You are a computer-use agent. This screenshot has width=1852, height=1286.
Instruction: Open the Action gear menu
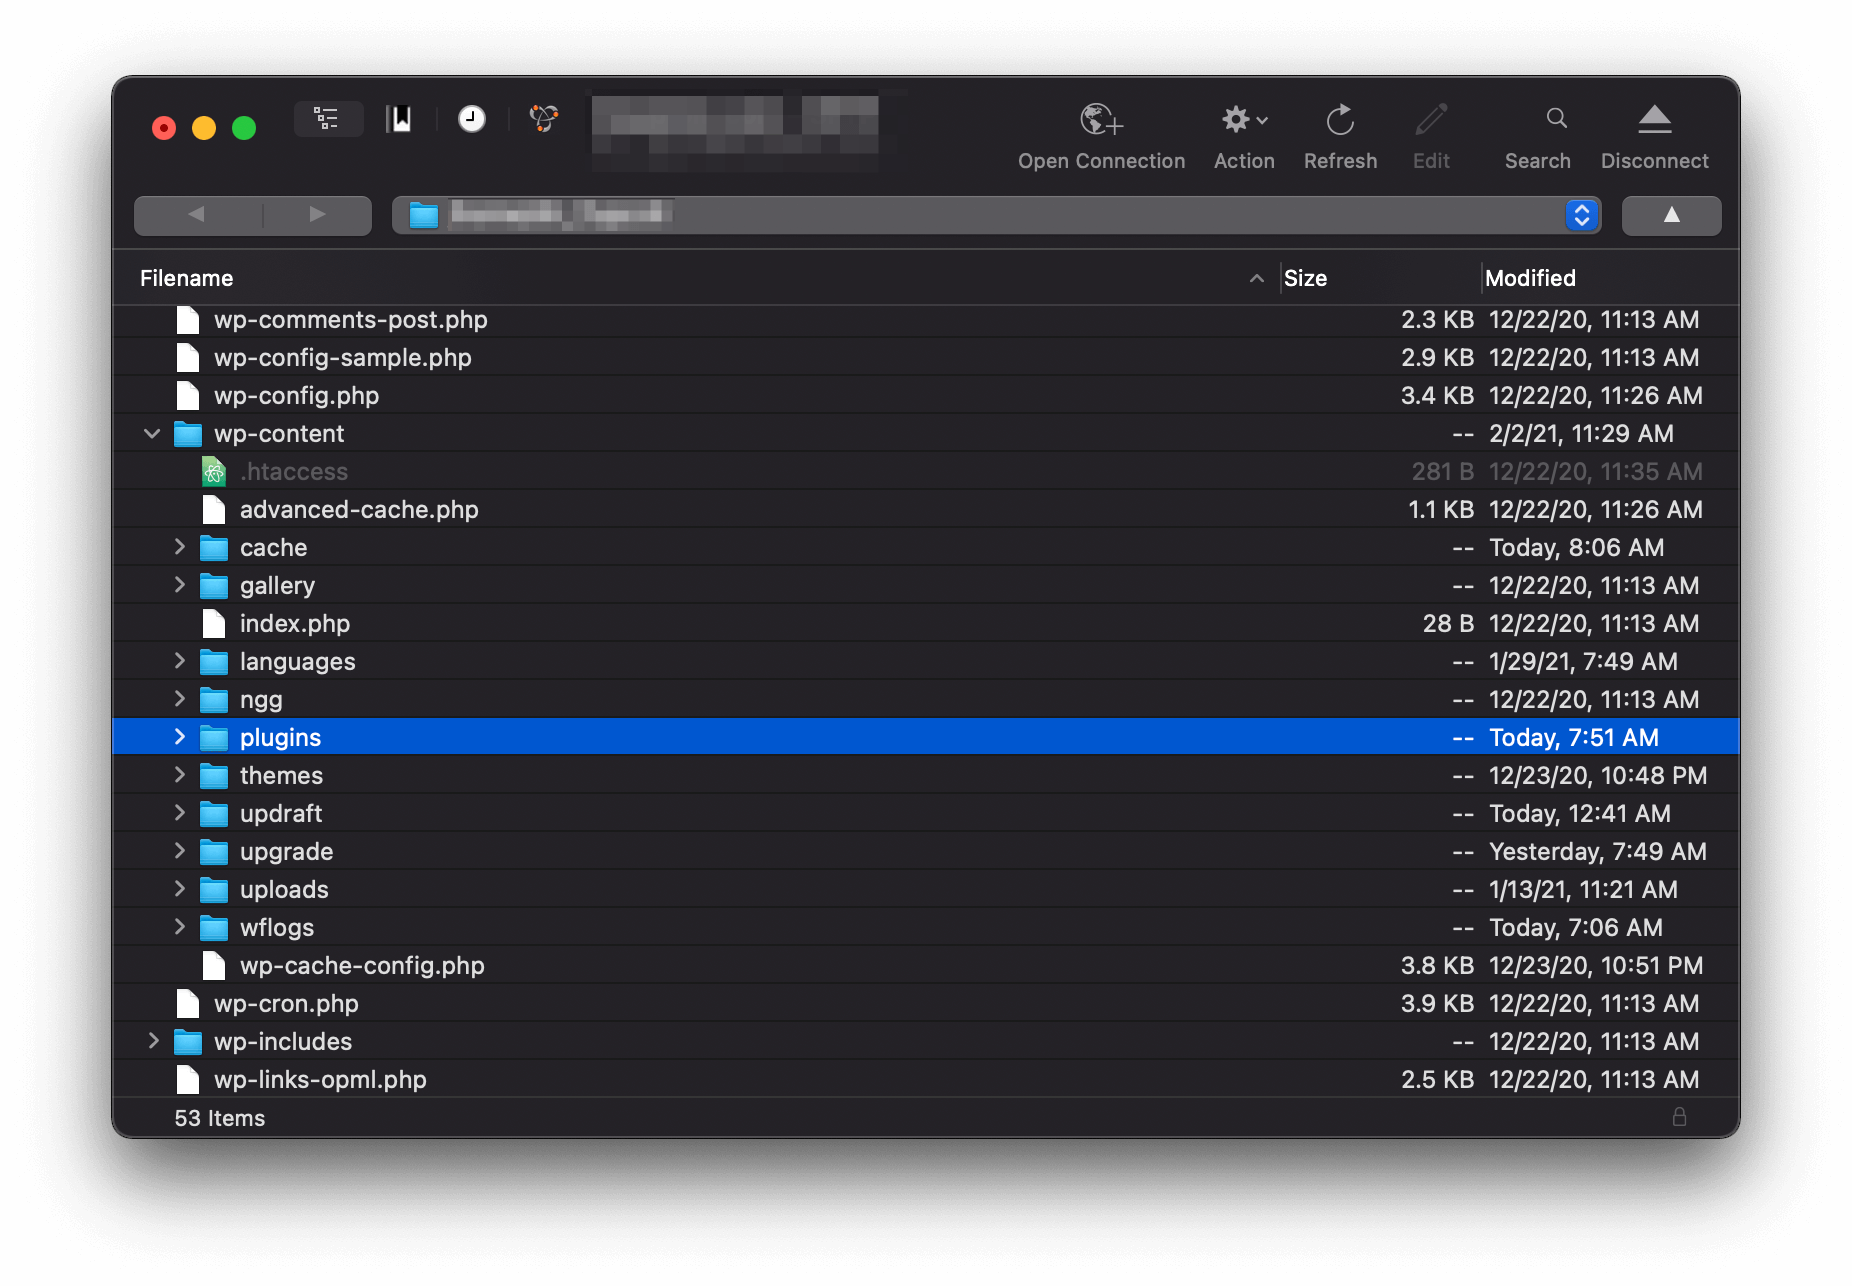pyautogui.click(x=1244, y=120)
